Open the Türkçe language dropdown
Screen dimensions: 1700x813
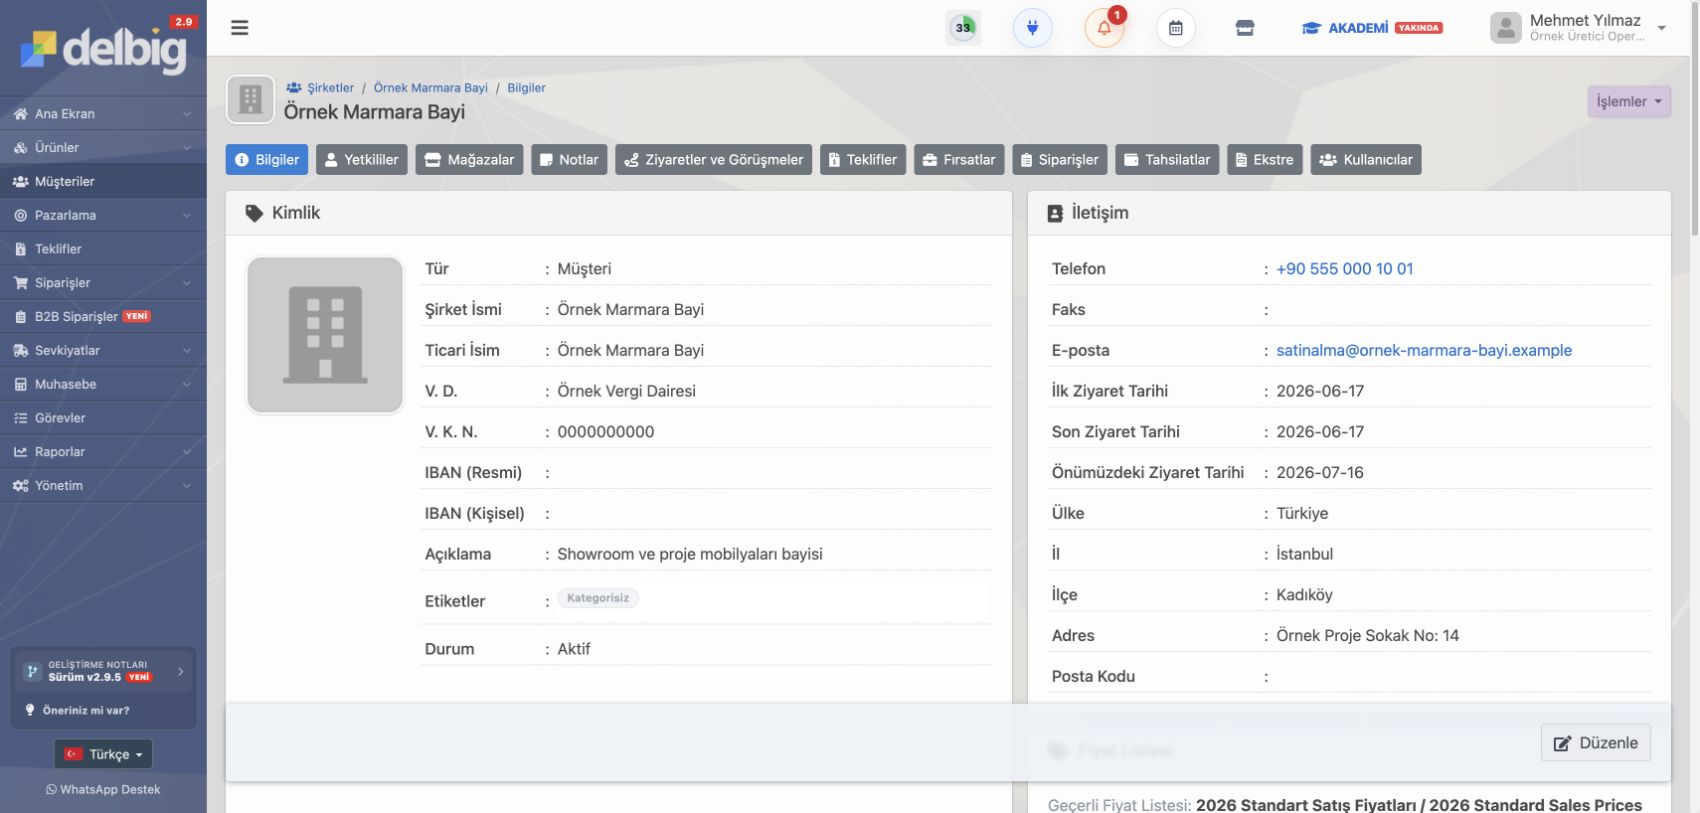point(103,754)
